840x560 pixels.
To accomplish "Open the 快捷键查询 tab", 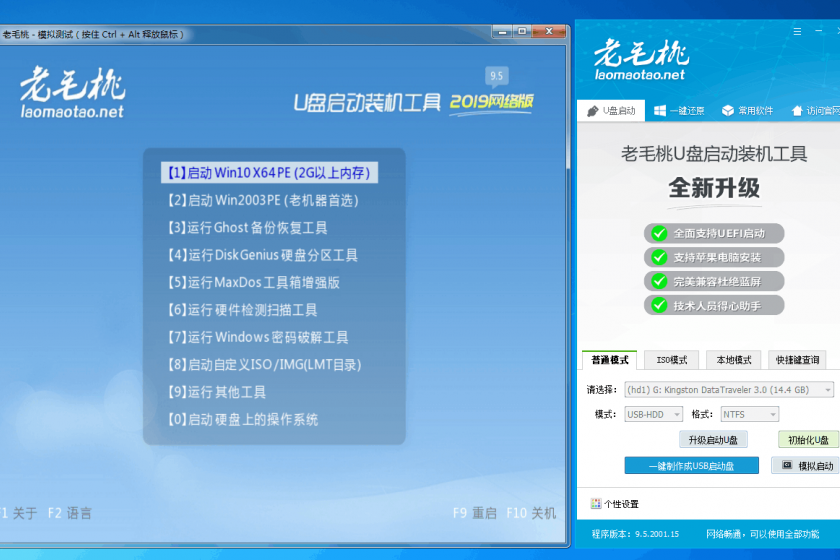I will (x=797, y=360).
